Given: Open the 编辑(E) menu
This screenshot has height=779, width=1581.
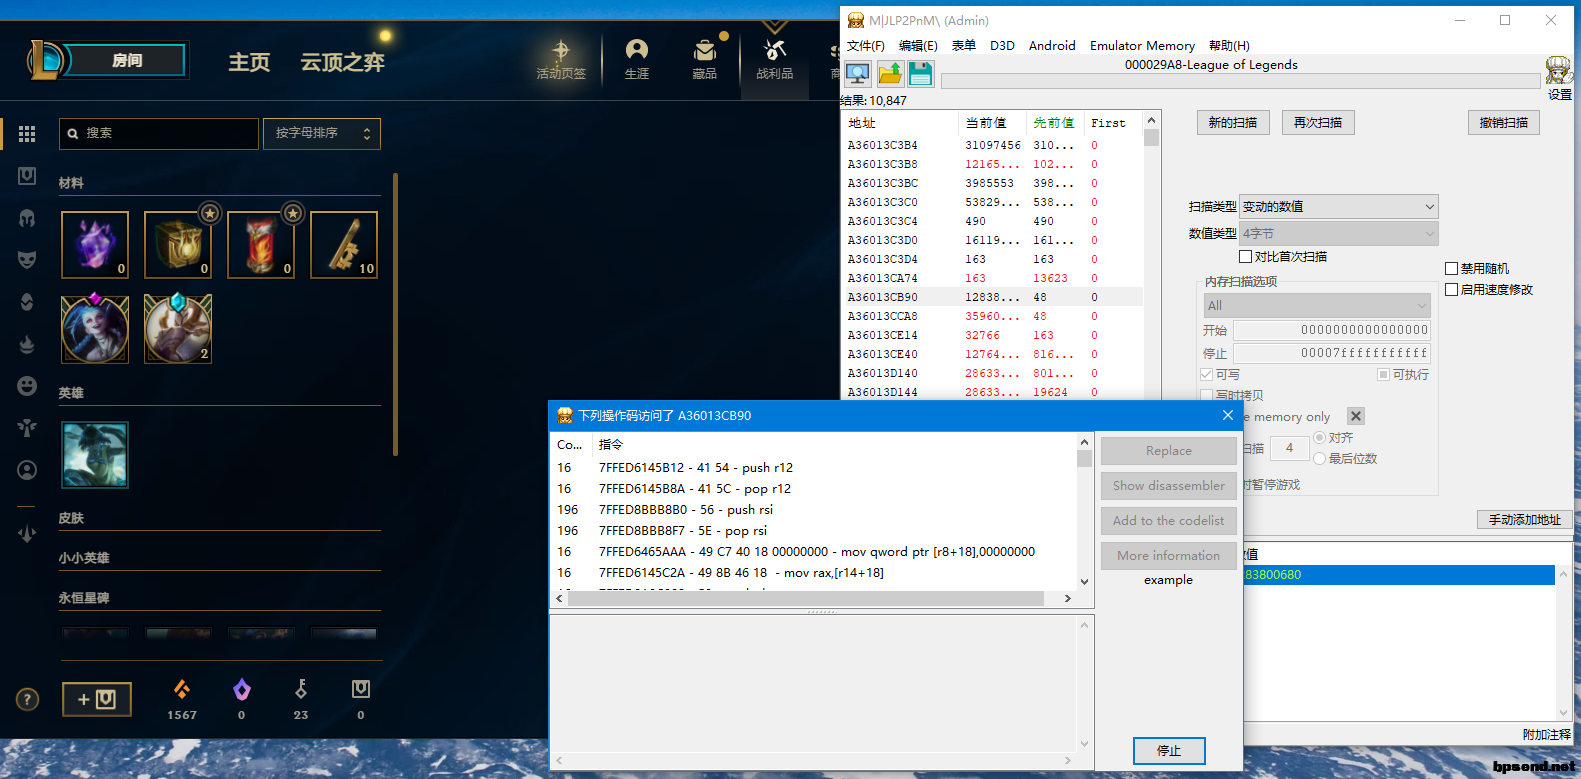Looking at the screenshot, I should click(918, 45).
